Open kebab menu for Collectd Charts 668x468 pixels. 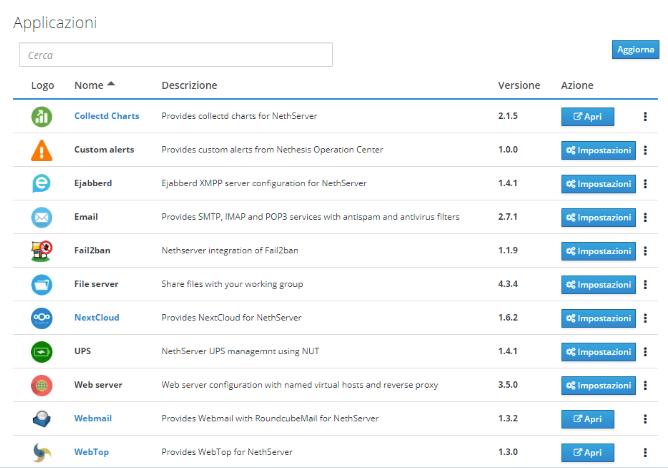[645, 117]
